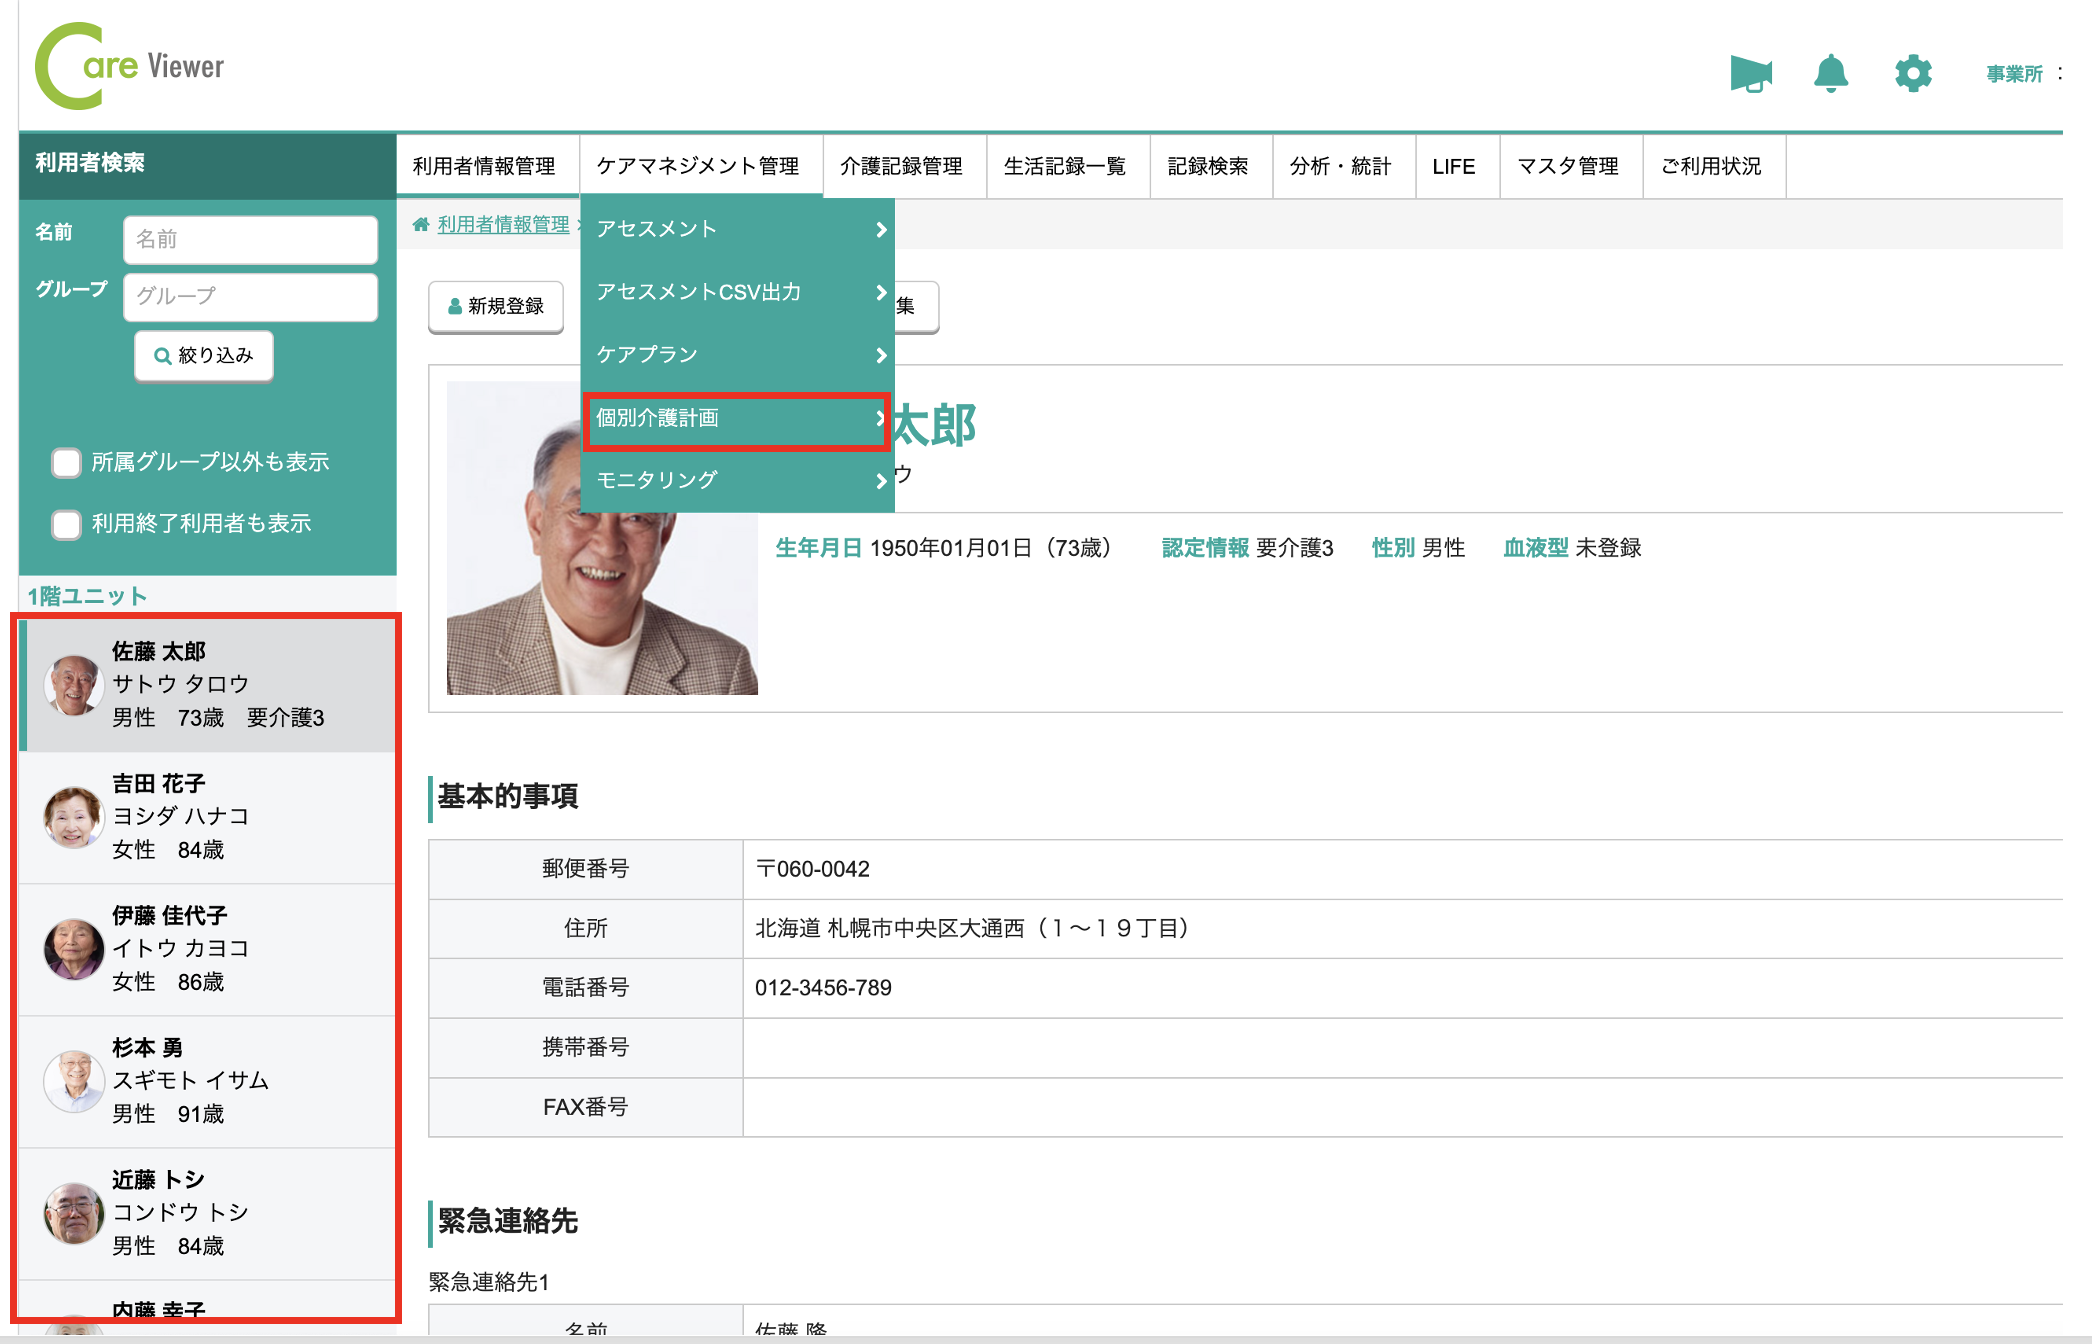Toggle 利用終了利用者も表示 checkbox
Screen dimensions: 2092x1344
tap(67, 524)
